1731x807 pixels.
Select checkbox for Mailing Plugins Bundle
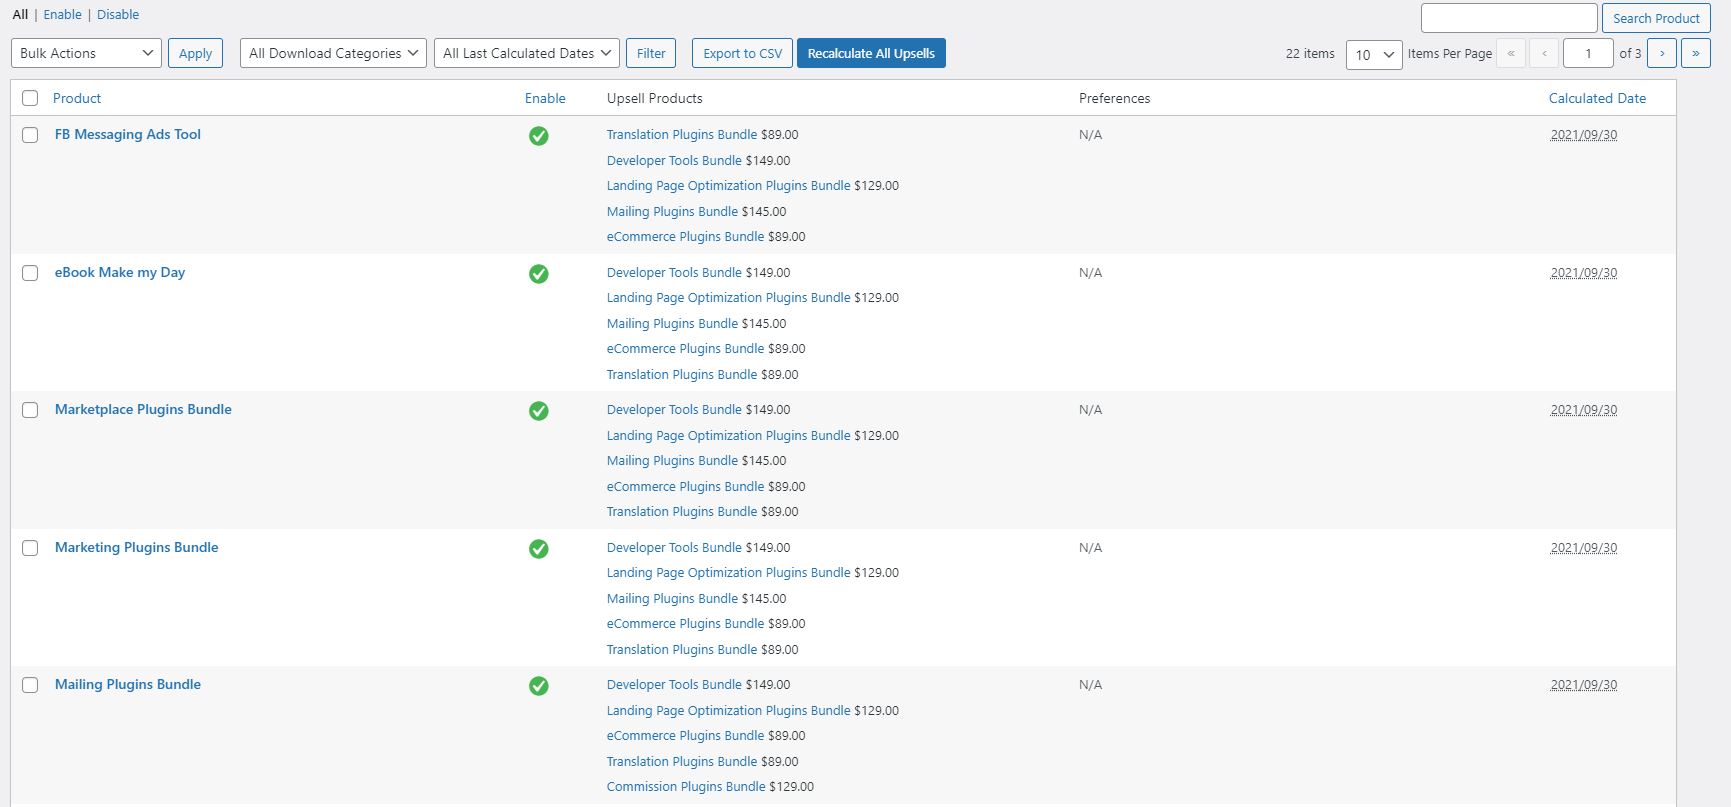[x=30, y=685]
